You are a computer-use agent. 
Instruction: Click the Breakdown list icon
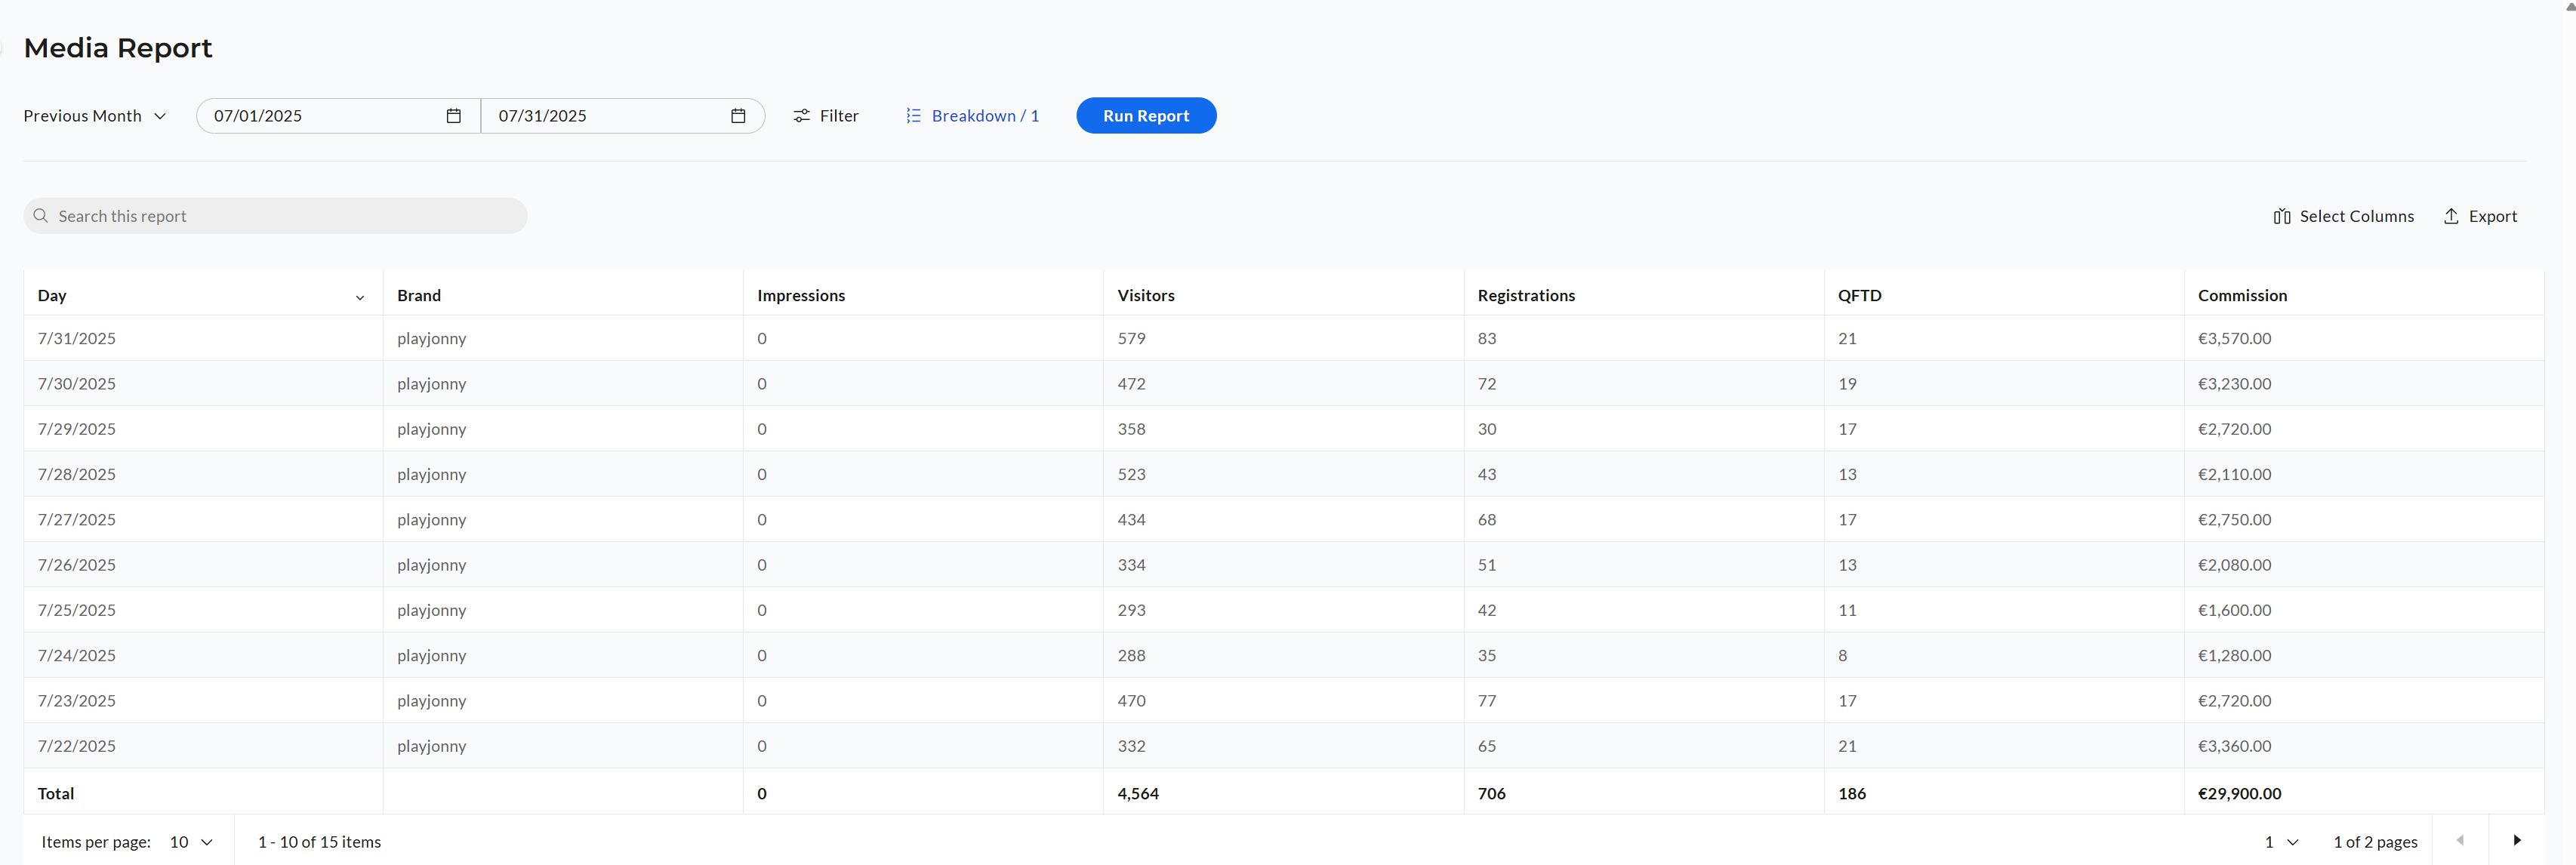pos(913,116)
